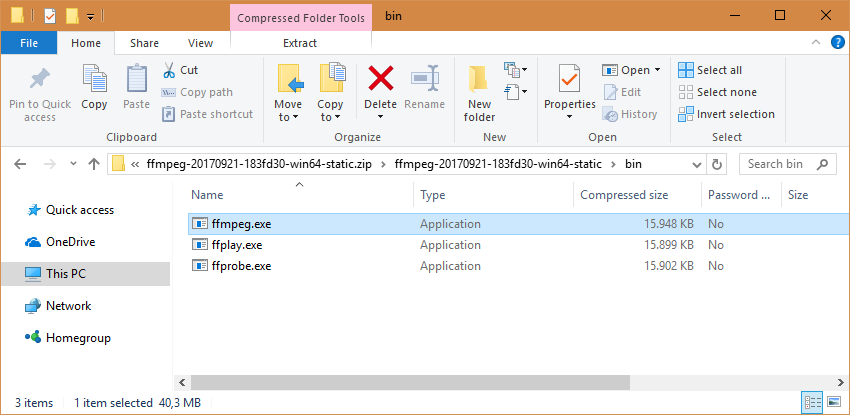This screenshot has height=415, width=850.
Task: Click Pin to Quick access icon
Action: (40, 80)
